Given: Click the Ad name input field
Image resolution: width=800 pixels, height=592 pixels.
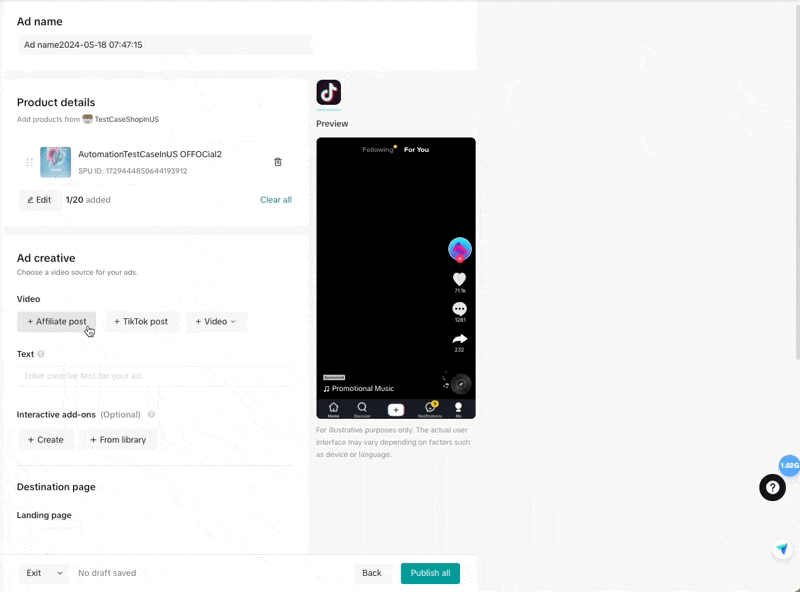Looking at the screenshot, I should (165, 45).
